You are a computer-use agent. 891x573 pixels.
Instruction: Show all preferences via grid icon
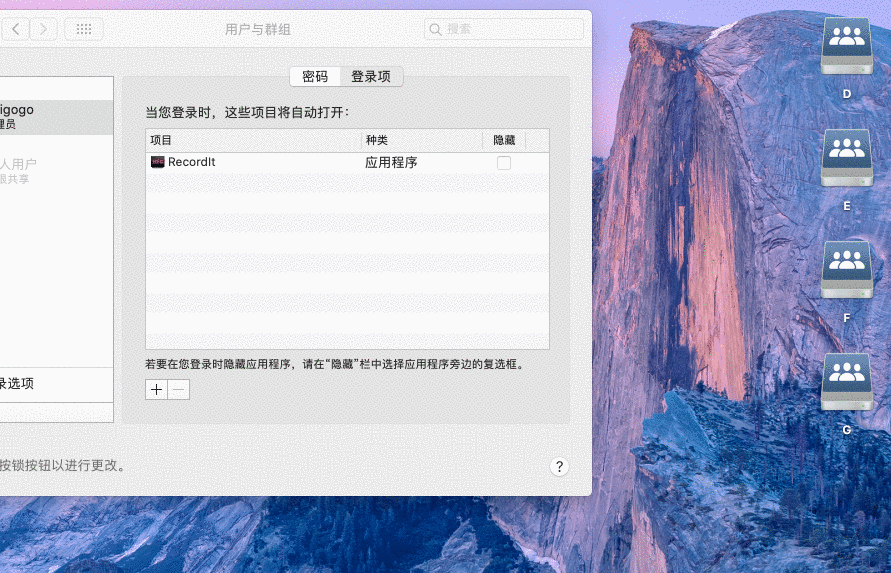point(84,29)
